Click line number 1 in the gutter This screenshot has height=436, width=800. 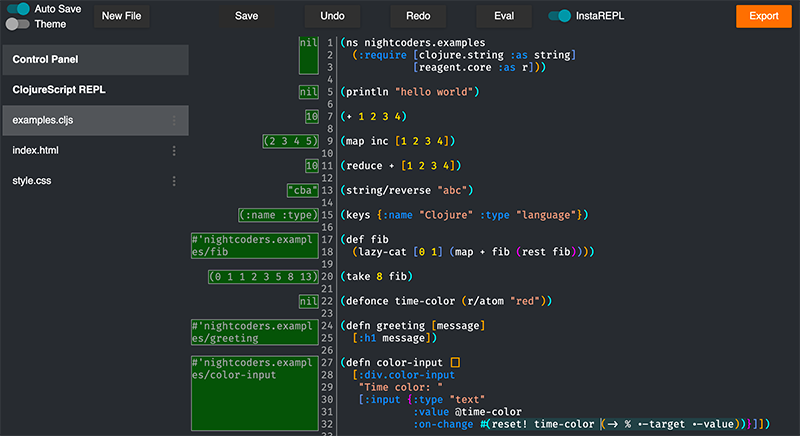330,43
